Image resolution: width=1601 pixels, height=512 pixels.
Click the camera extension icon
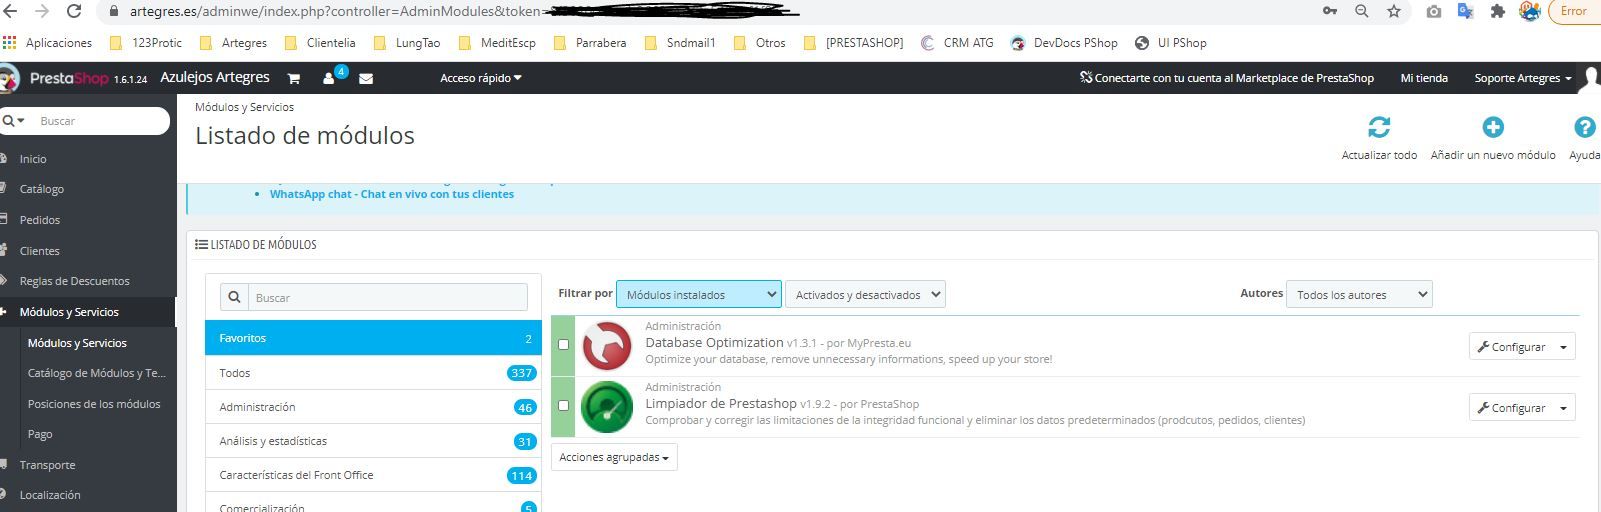tap(1434, 11)
